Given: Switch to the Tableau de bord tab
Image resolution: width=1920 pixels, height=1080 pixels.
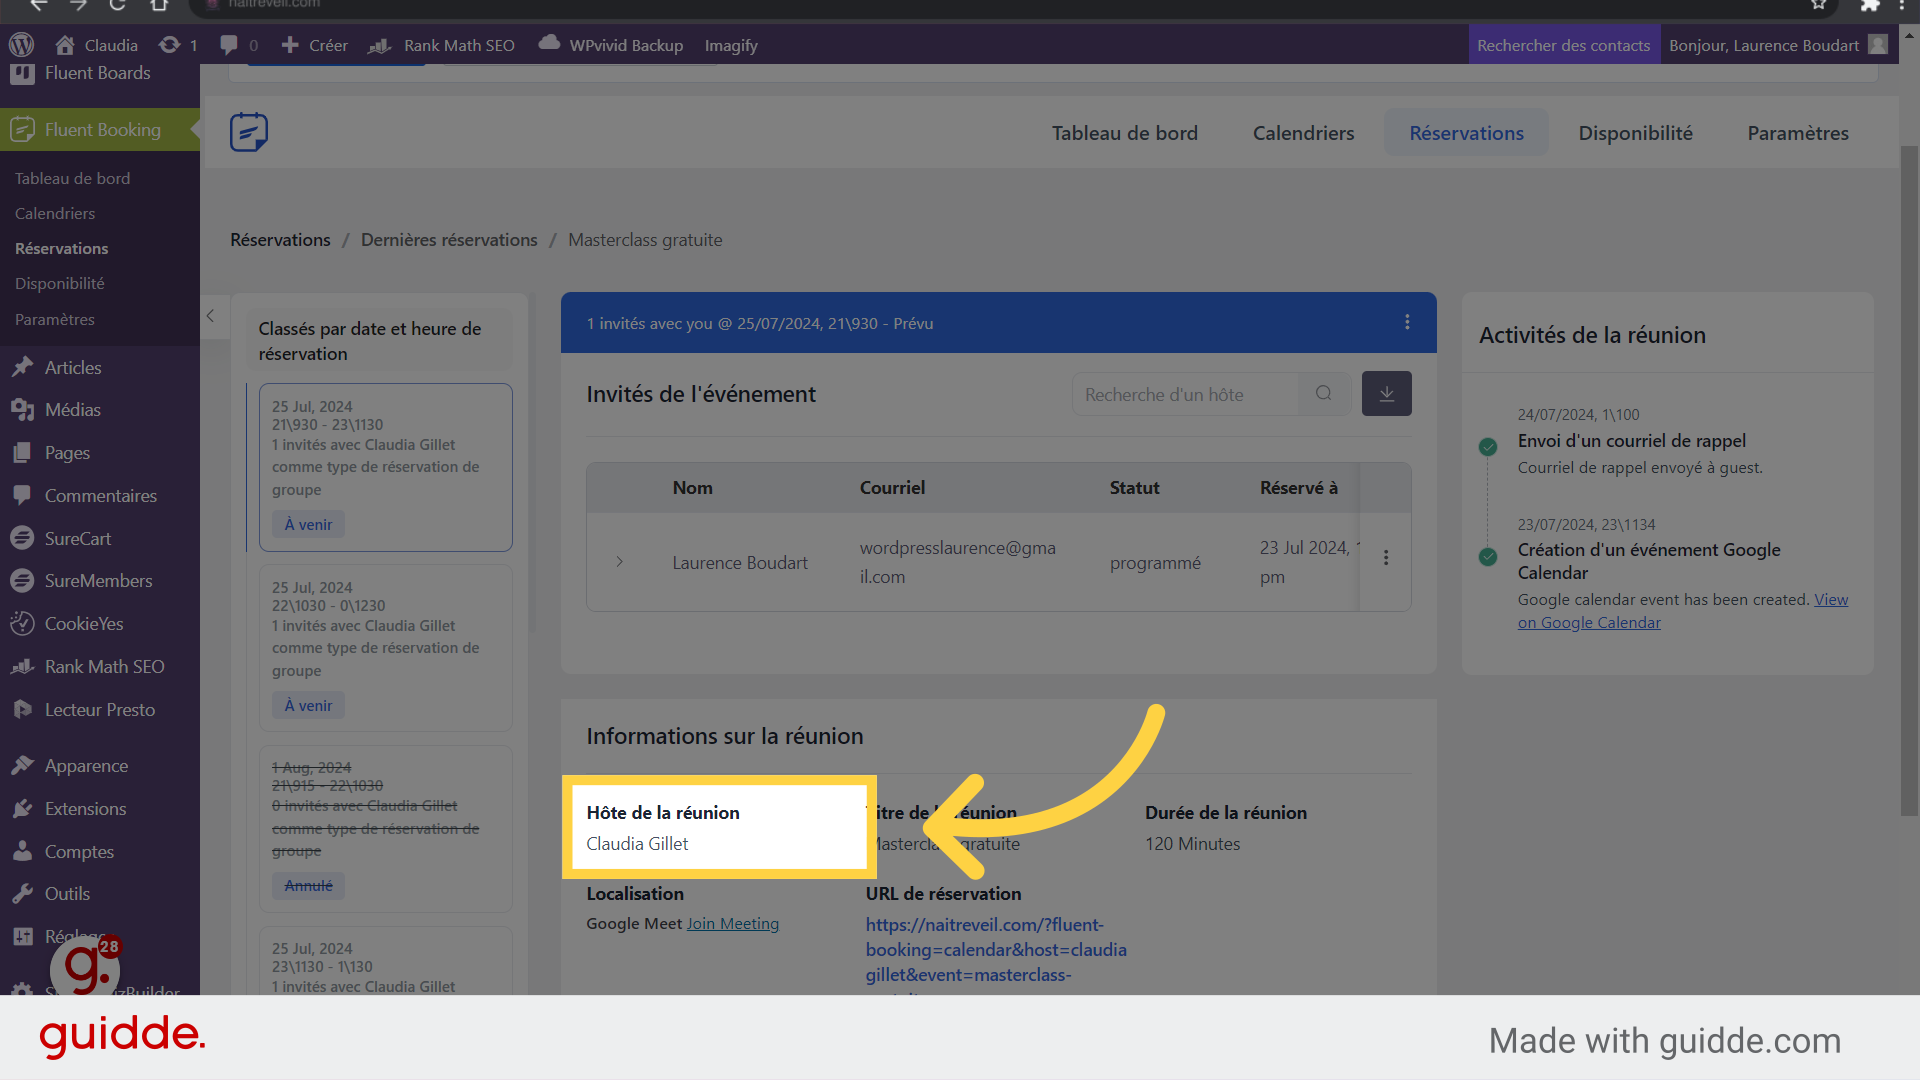Looking at the screenshot, I should [x=1124, y=133].
